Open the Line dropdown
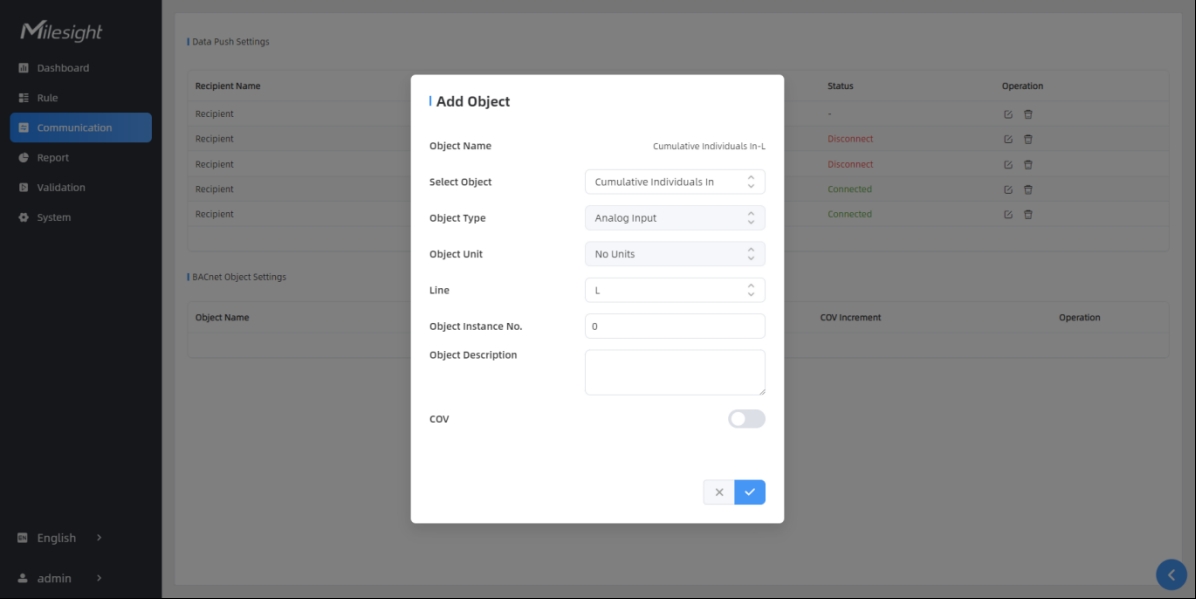 pos(674,290)
